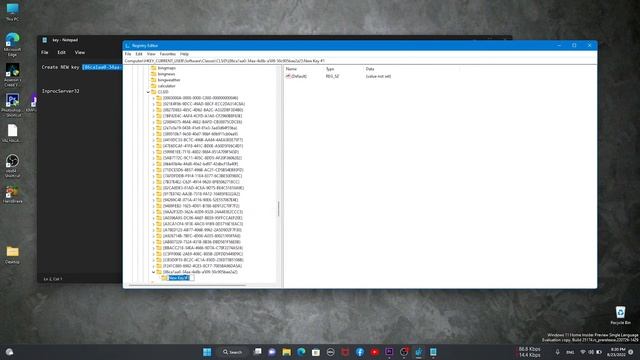Click the Data column header
Screen dimensions: 640x360
click(x=370, y=69)
